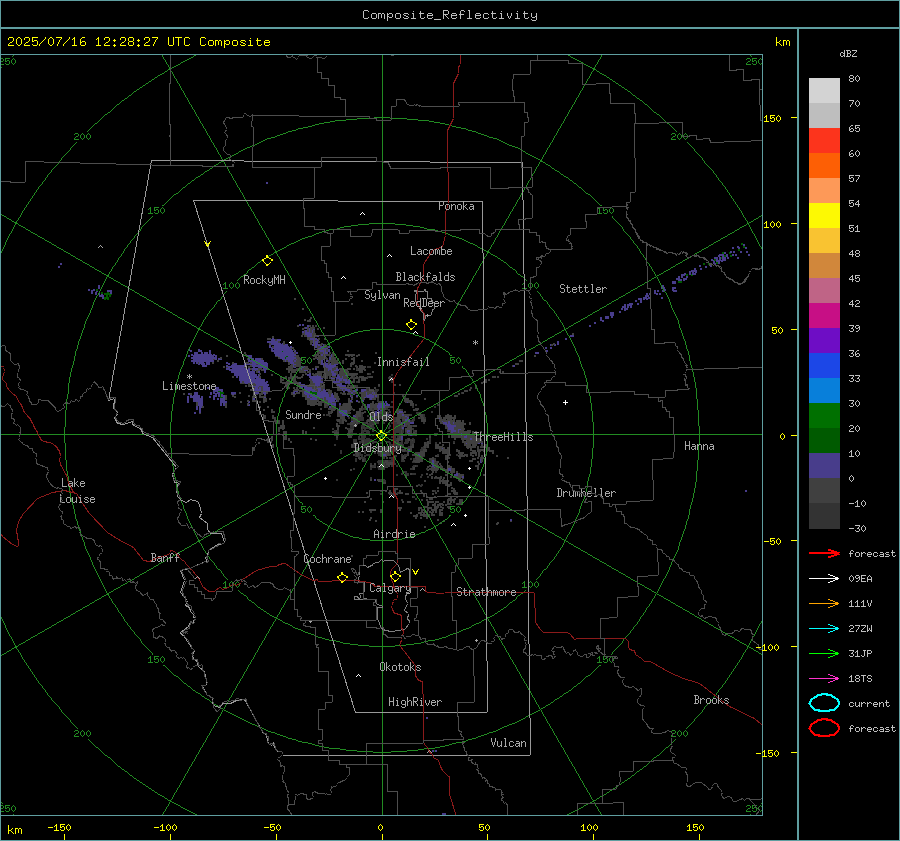
Task: Click the Drumheller city label
Action: click(586, 493)
